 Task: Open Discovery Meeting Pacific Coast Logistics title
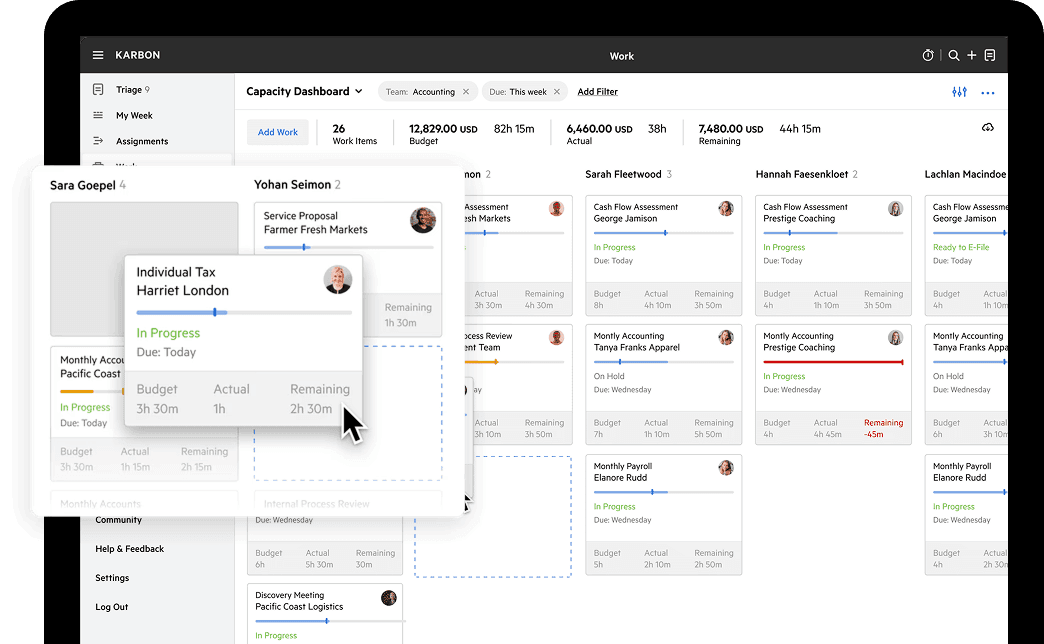[x=299, y=601]
